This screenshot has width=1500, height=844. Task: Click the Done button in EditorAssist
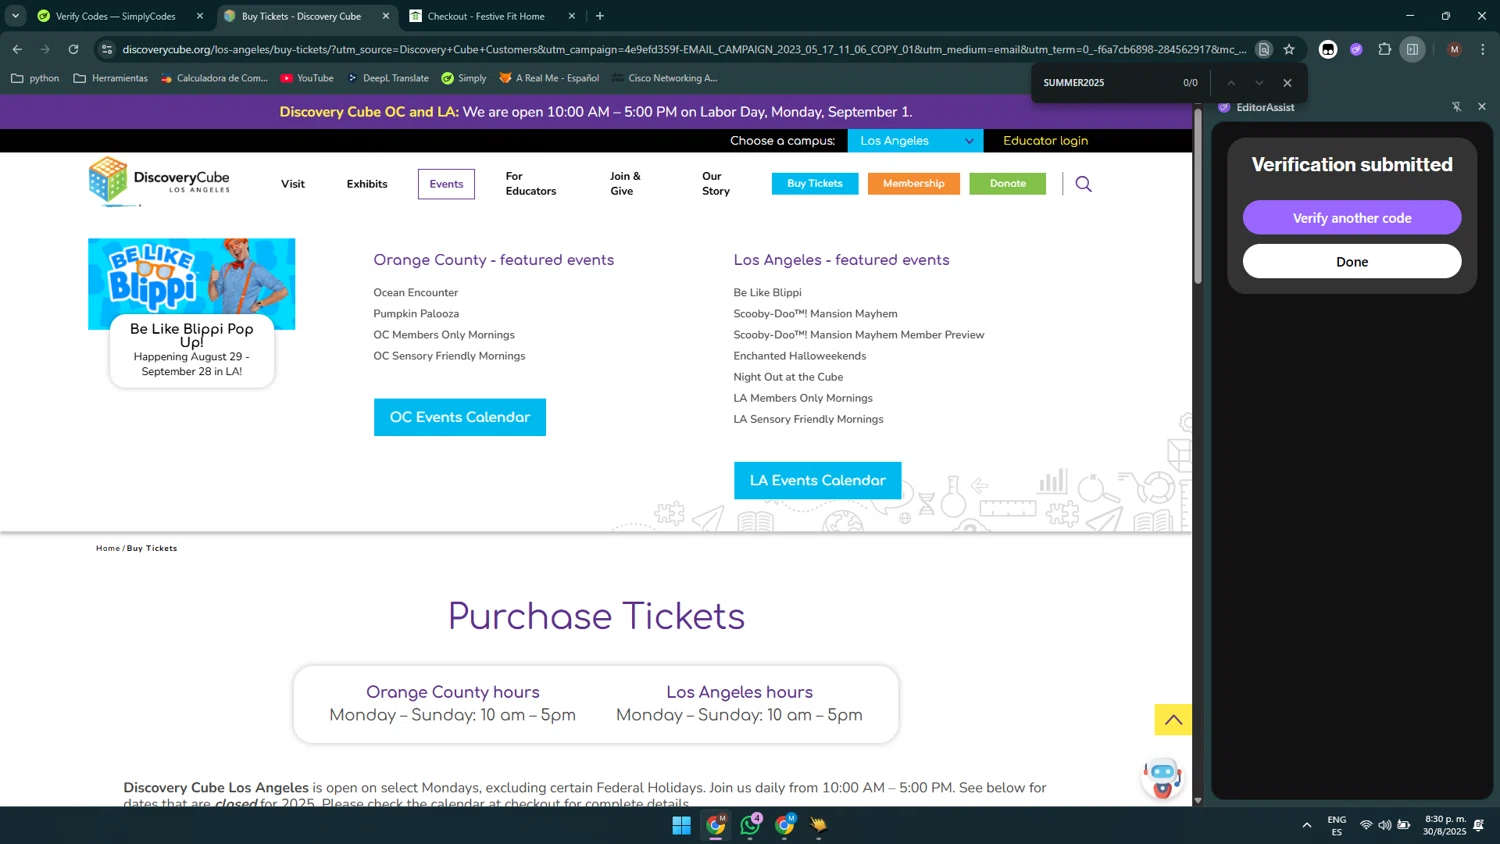point(1352,262)
